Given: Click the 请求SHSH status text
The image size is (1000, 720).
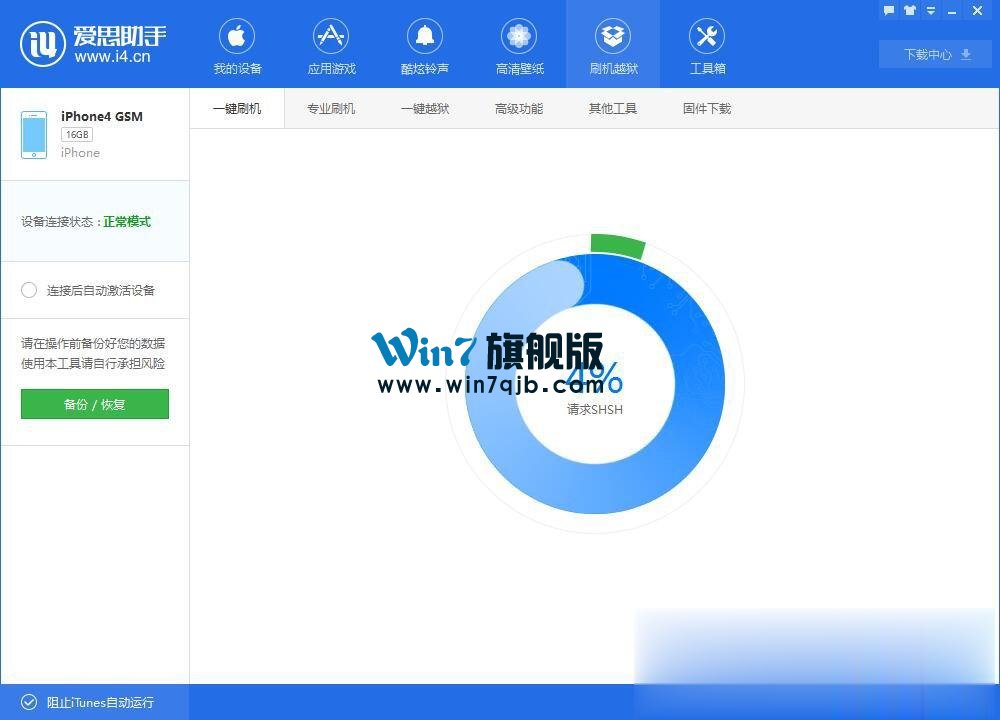Looking at the screenshot, I should pyautogui.click(x=594, y=409).
